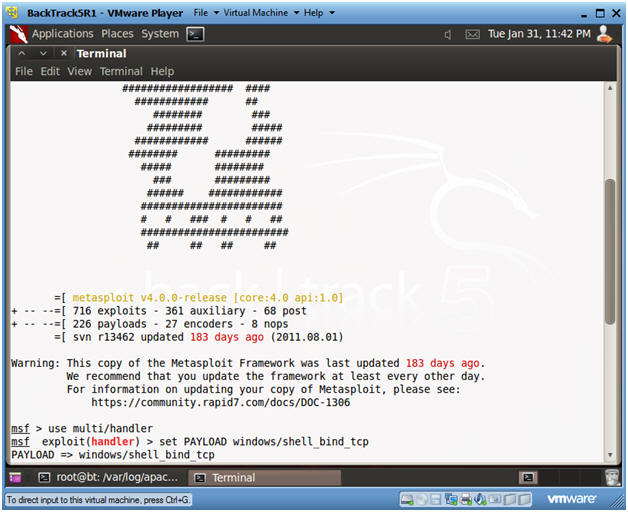Click the printer device icon
The height and width of the screenshot is (512, 628).
point(466,500)
